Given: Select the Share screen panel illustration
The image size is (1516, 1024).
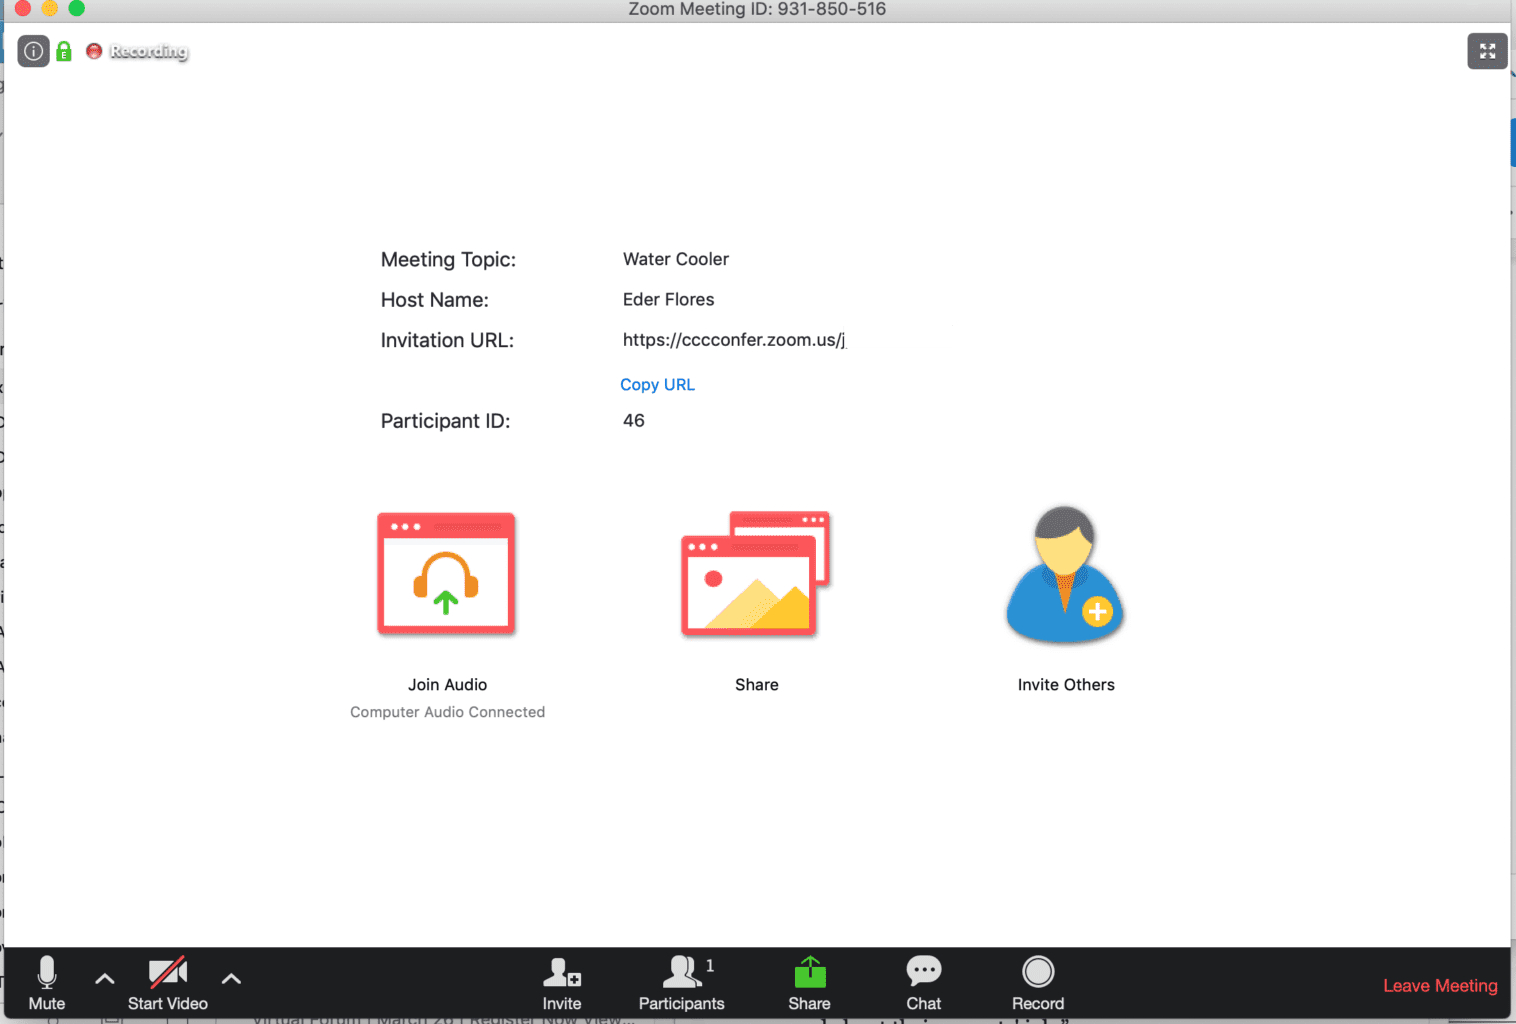Looking at the screenshot, I should [755, 573].
